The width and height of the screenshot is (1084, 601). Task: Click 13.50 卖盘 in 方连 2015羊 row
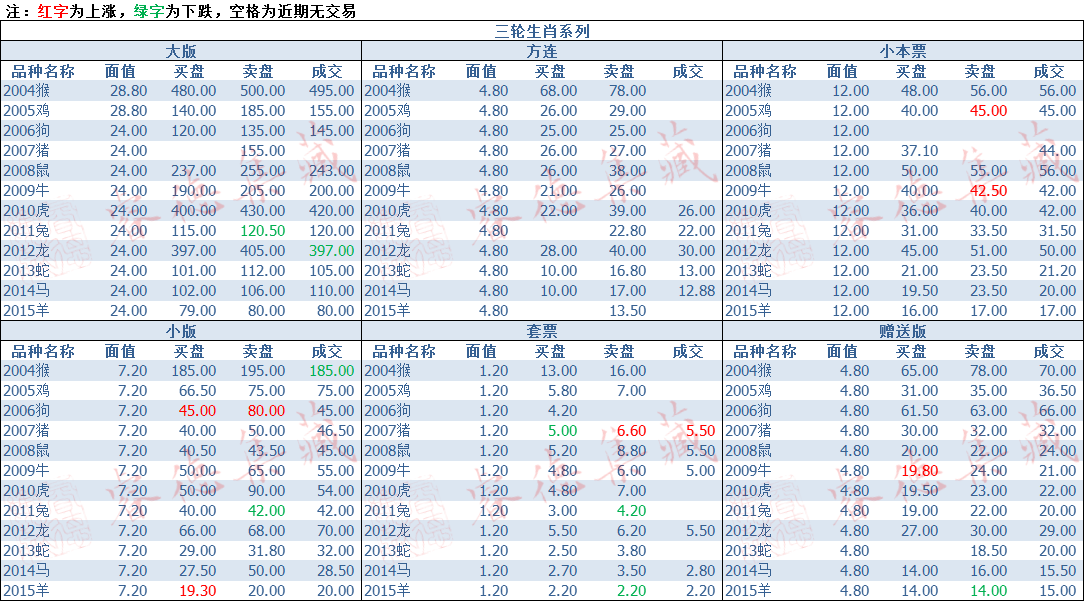(628, 311)
